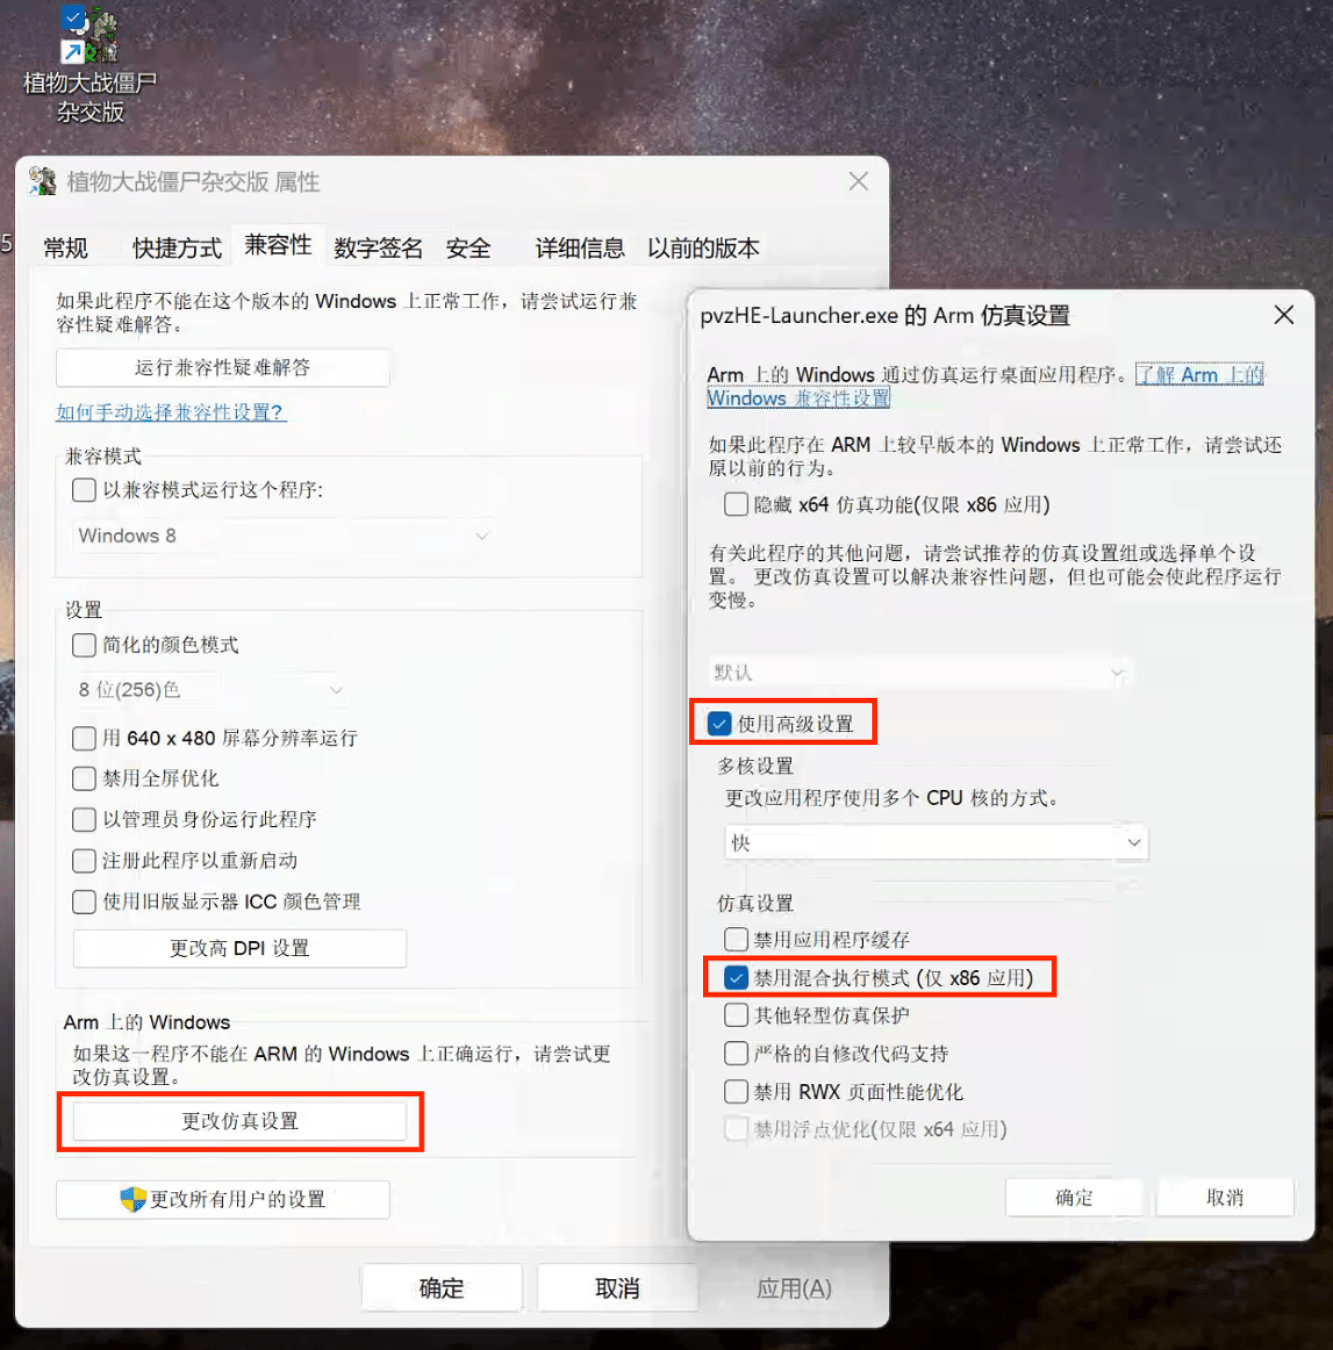
Task: Click 更改所有用户的设置 button
Action: 223,1199
